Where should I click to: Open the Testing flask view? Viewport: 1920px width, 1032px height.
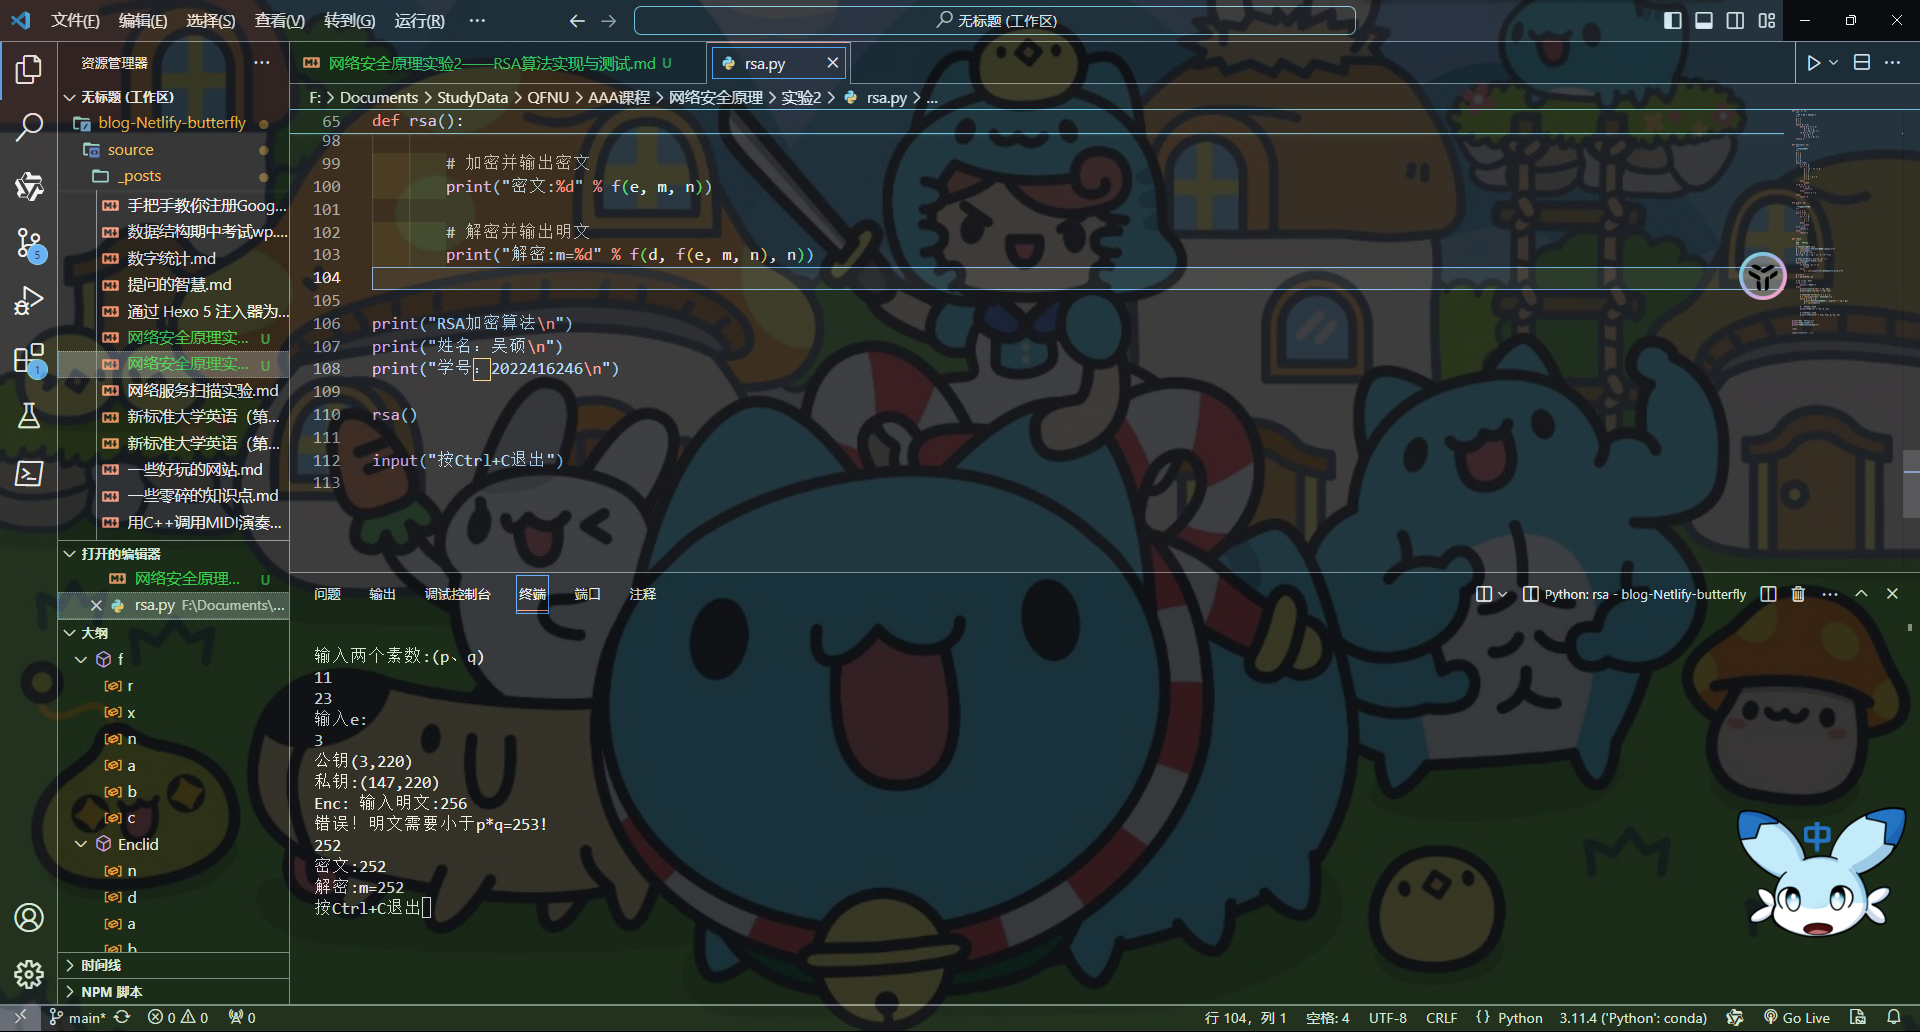coord(29,416)
